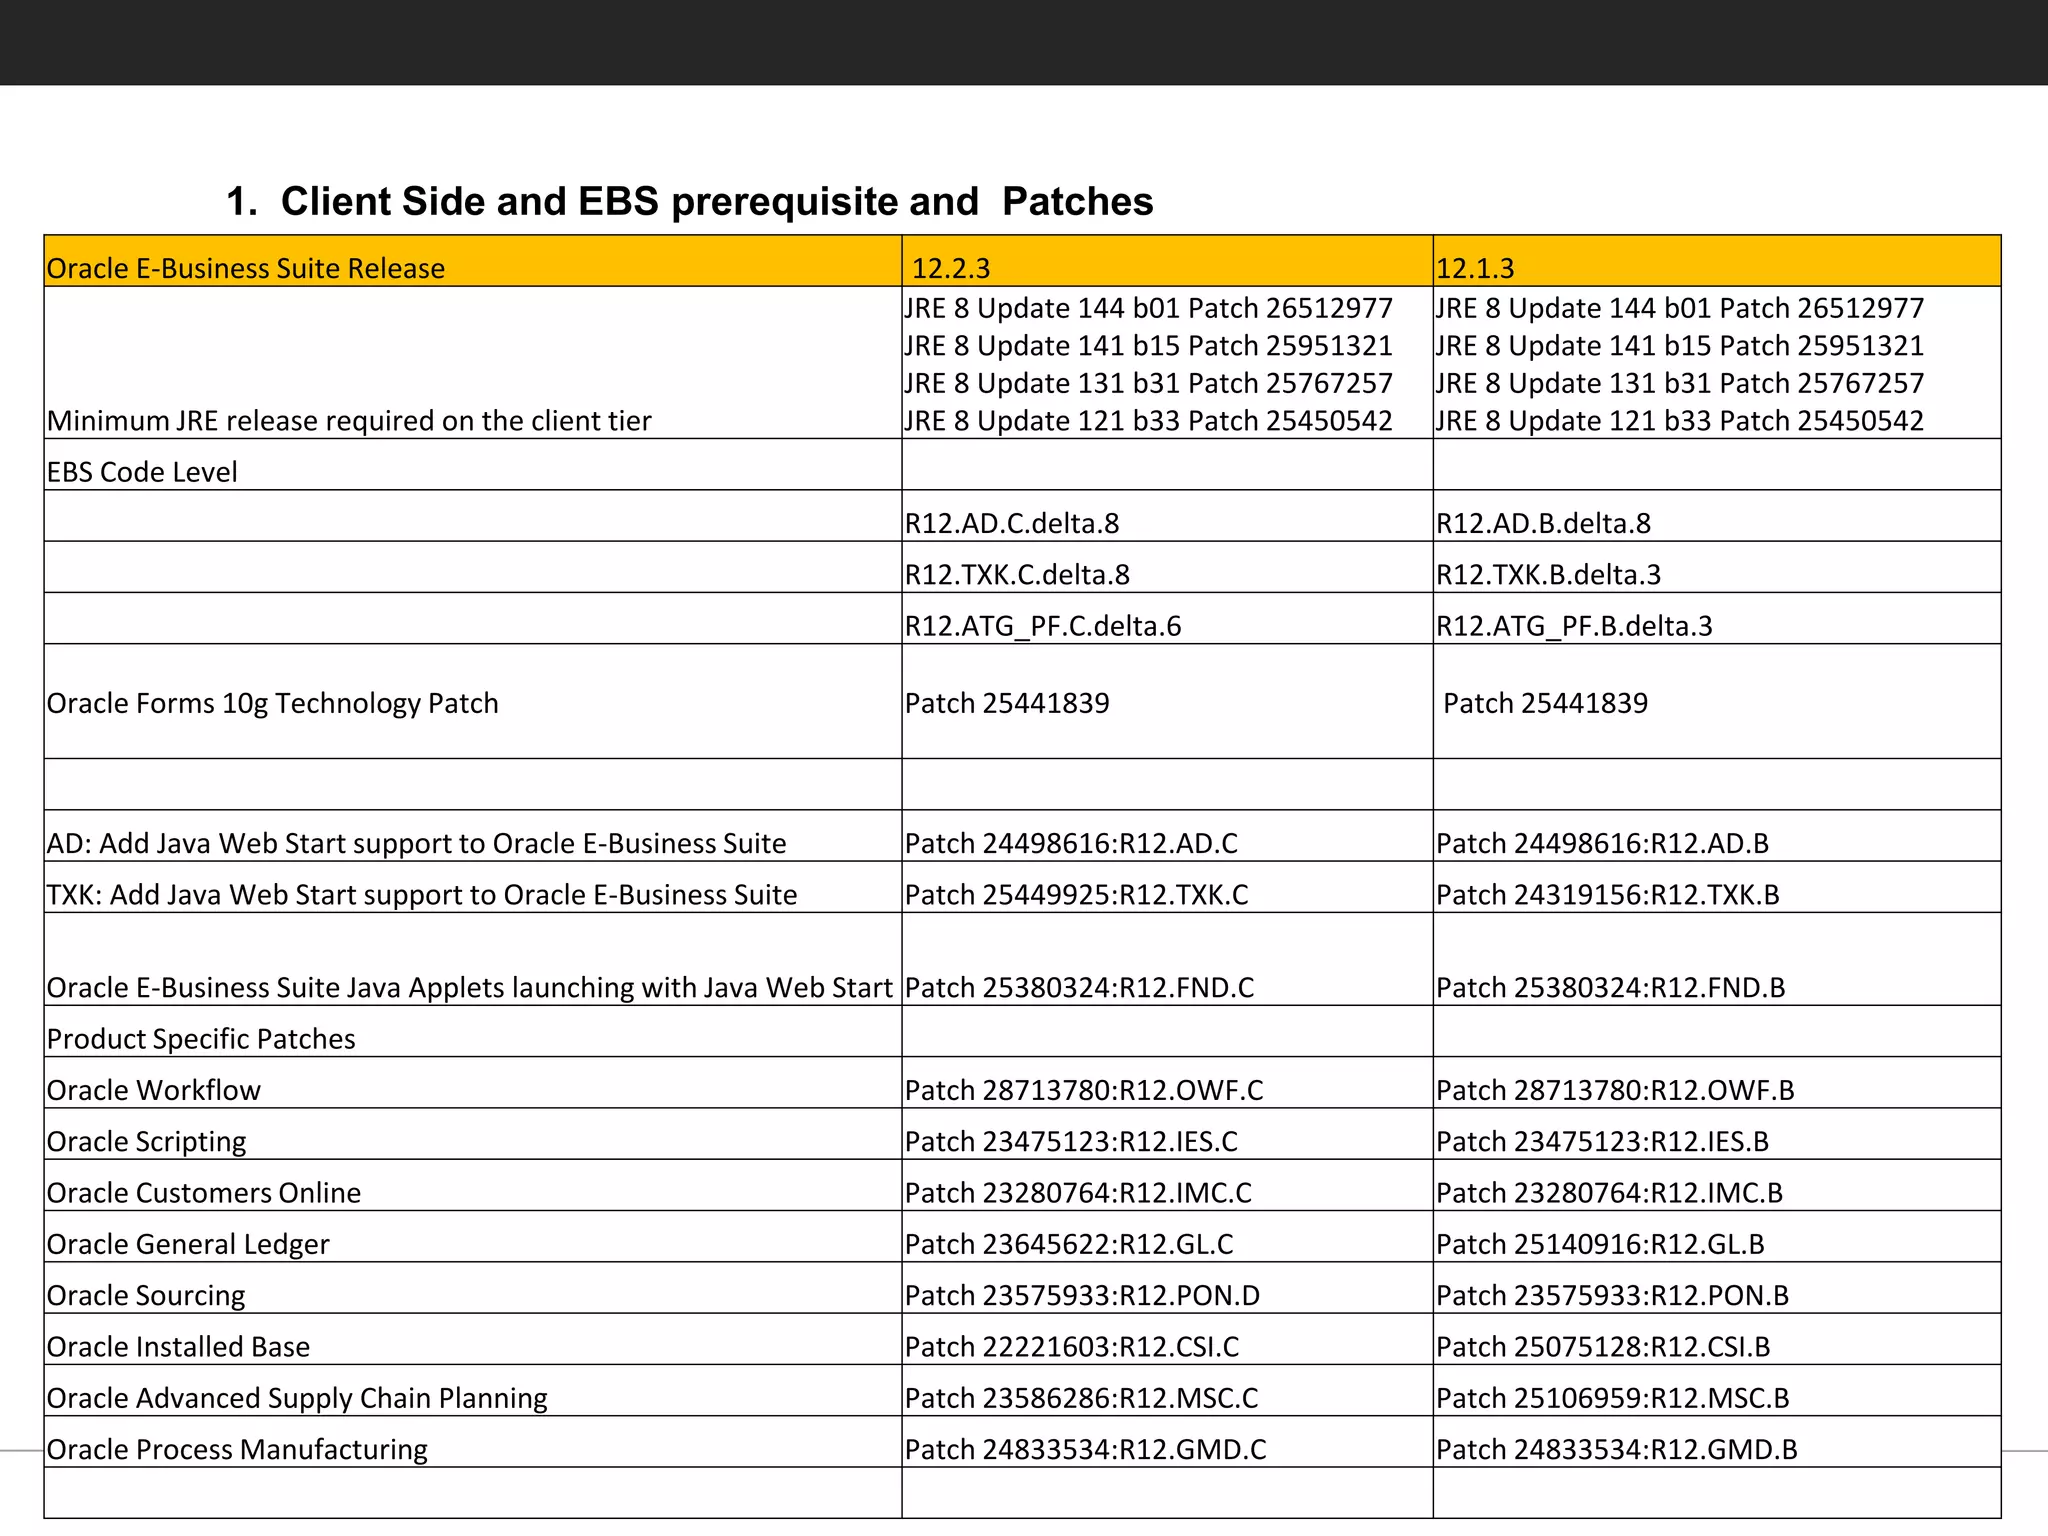Click 'JRE 8 Update 131 b31 Patch 25767257' in 12.2.3 column
Viewport: 2048px width, 1536px height.
1149,383
